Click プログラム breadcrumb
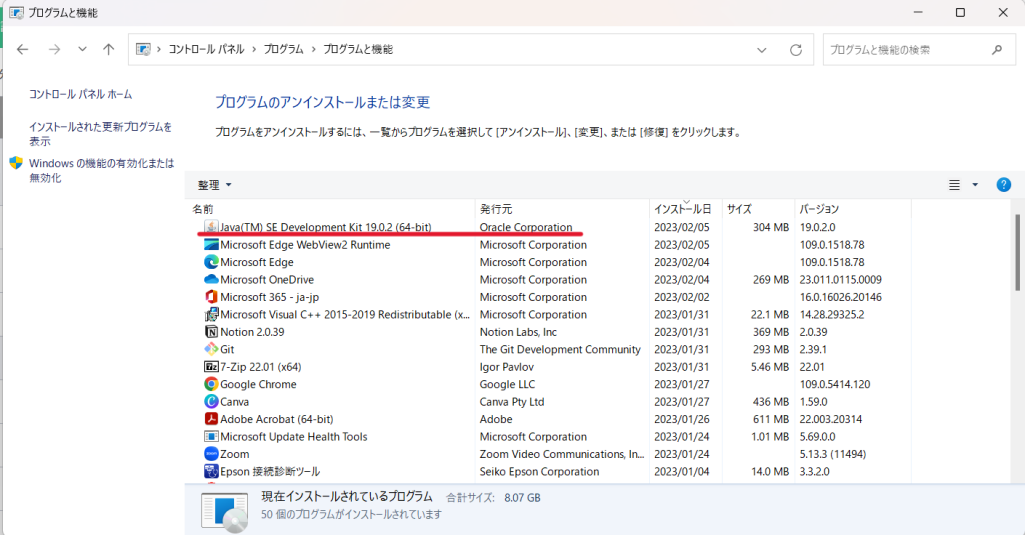This screenshot has width=1025, height=535. pyautogui.click(x=283, y=49)
